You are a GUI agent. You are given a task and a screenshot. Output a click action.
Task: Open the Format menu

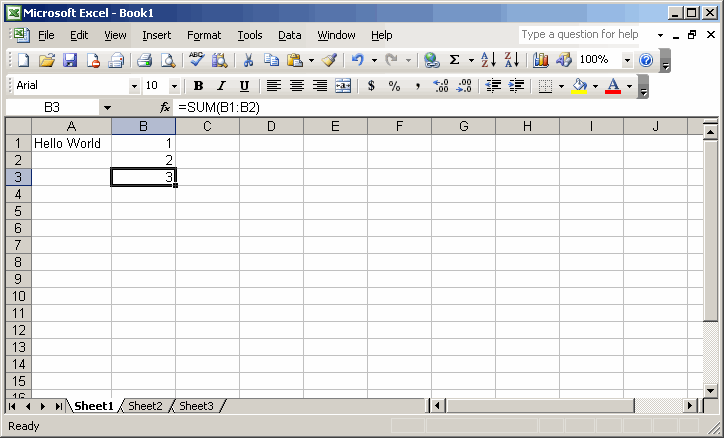(x=204, y=35)
